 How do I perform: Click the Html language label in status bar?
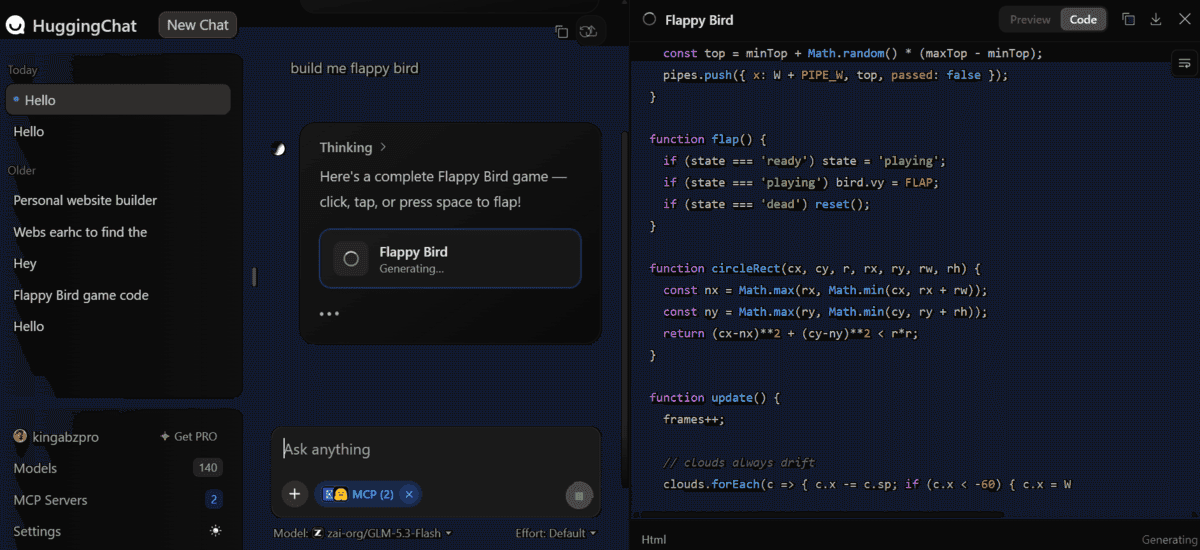(x=654, y=540)
